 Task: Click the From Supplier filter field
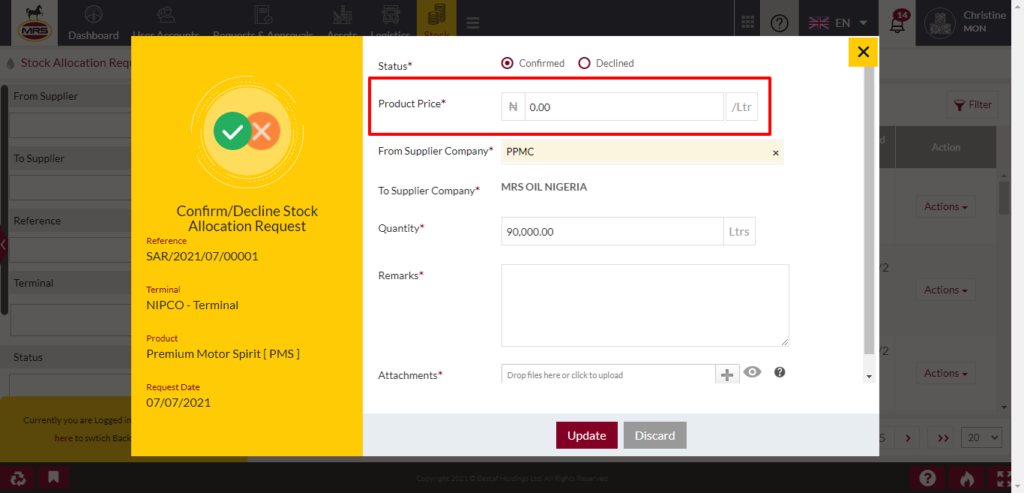(x=71, y=126)
